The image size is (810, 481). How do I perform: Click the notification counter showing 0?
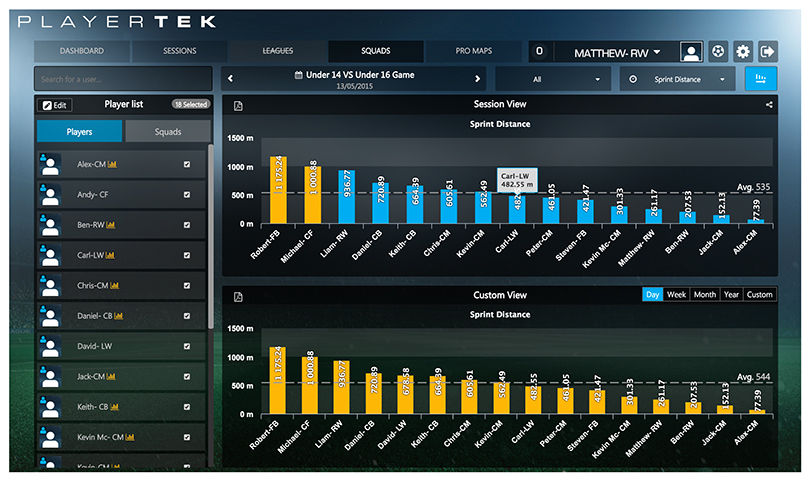point(539,51)
